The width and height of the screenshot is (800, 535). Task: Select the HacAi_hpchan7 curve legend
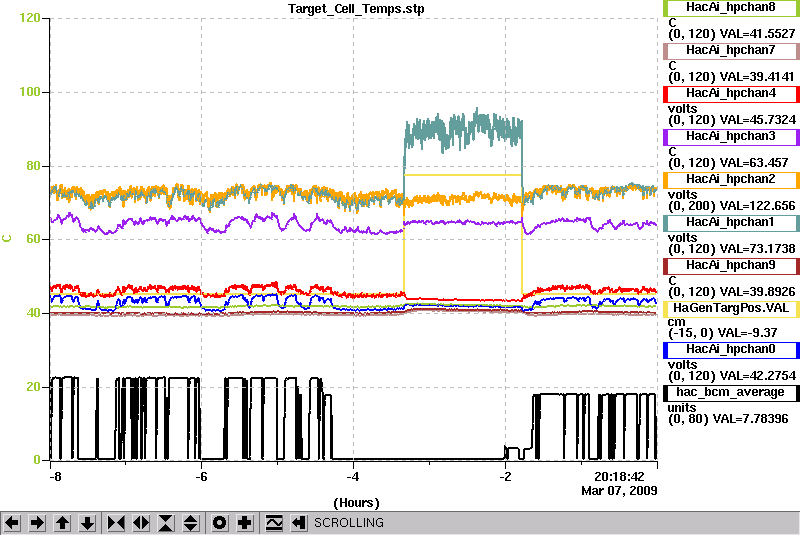pyautogui.click(x=731, y=50)
